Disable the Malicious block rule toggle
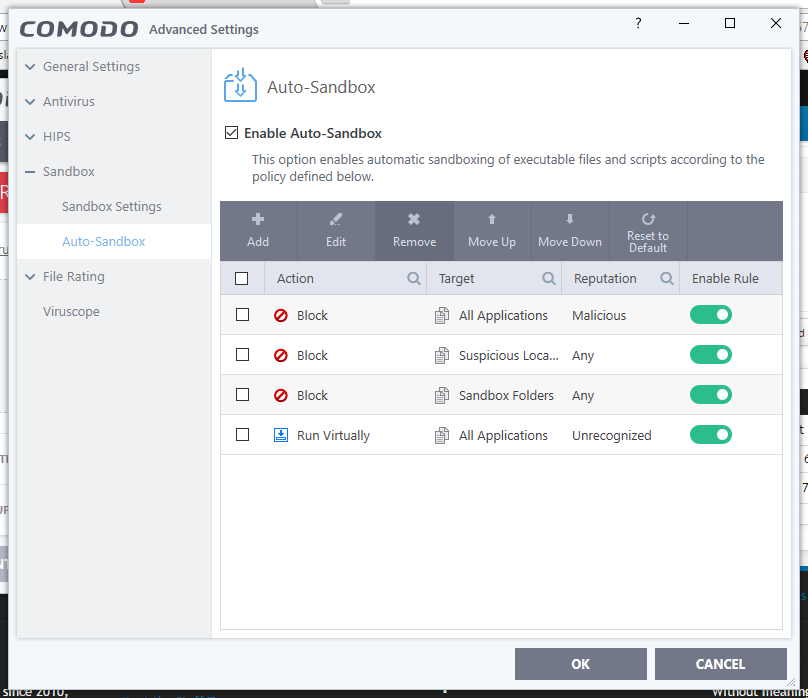 tap(711, 315)
